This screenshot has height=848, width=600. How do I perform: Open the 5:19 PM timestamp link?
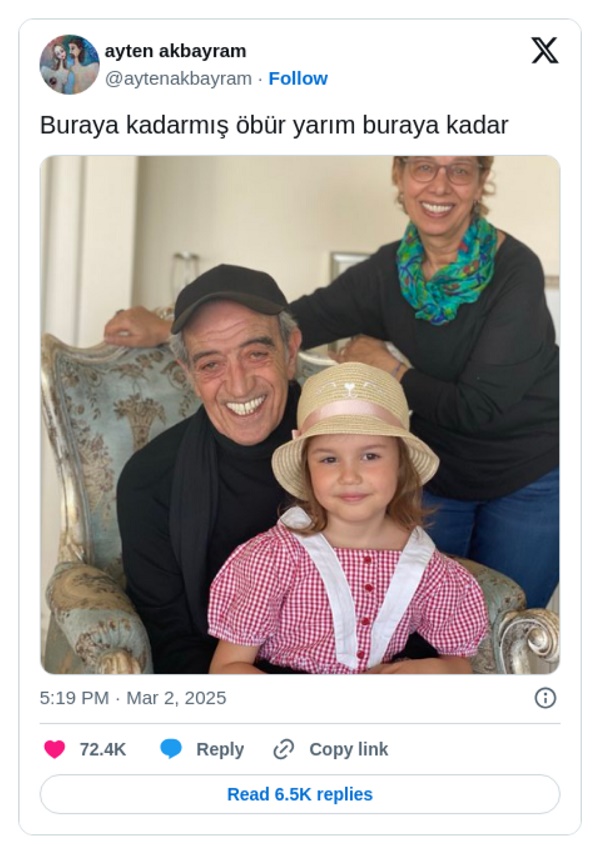[x=74, y=698]
